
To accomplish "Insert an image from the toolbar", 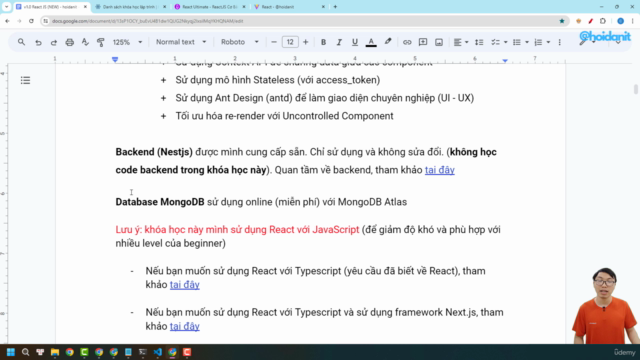I will pyautogui.click(x=439, y=42).
